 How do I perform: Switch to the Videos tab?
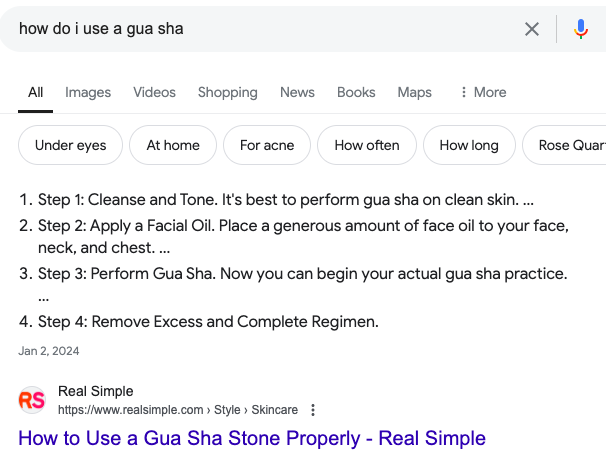[x=154, y=92]
